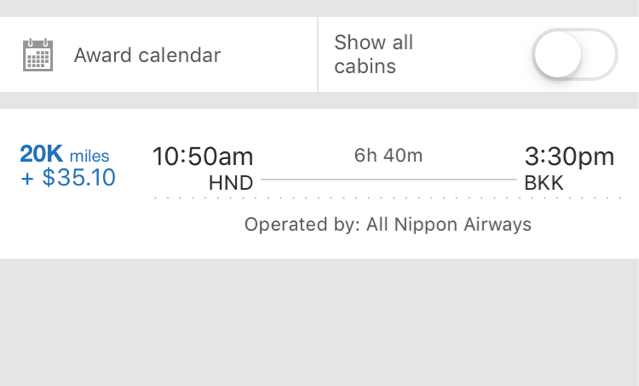
Task: Select the 3:30pm arrival time
Action: (x=569, y=156)
